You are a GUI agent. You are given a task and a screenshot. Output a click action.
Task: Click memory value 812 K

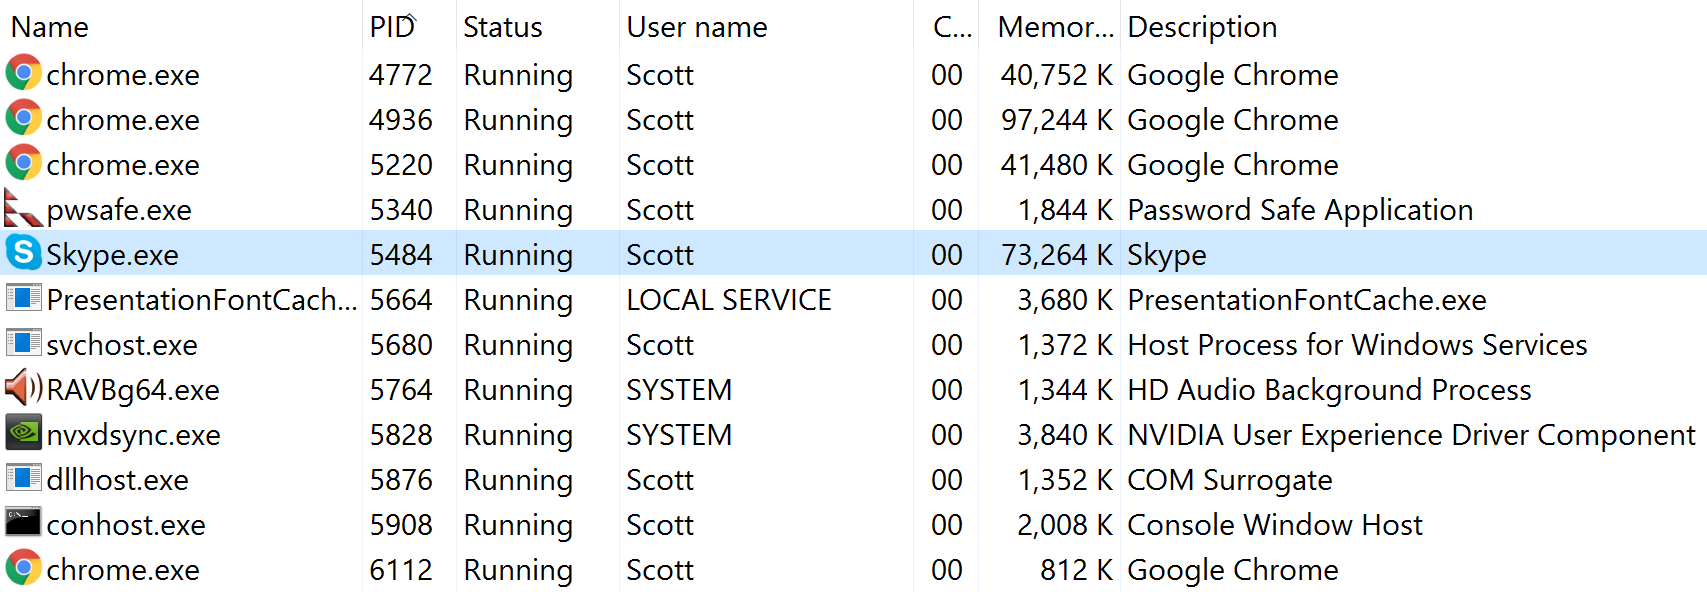pos(1076,570)
